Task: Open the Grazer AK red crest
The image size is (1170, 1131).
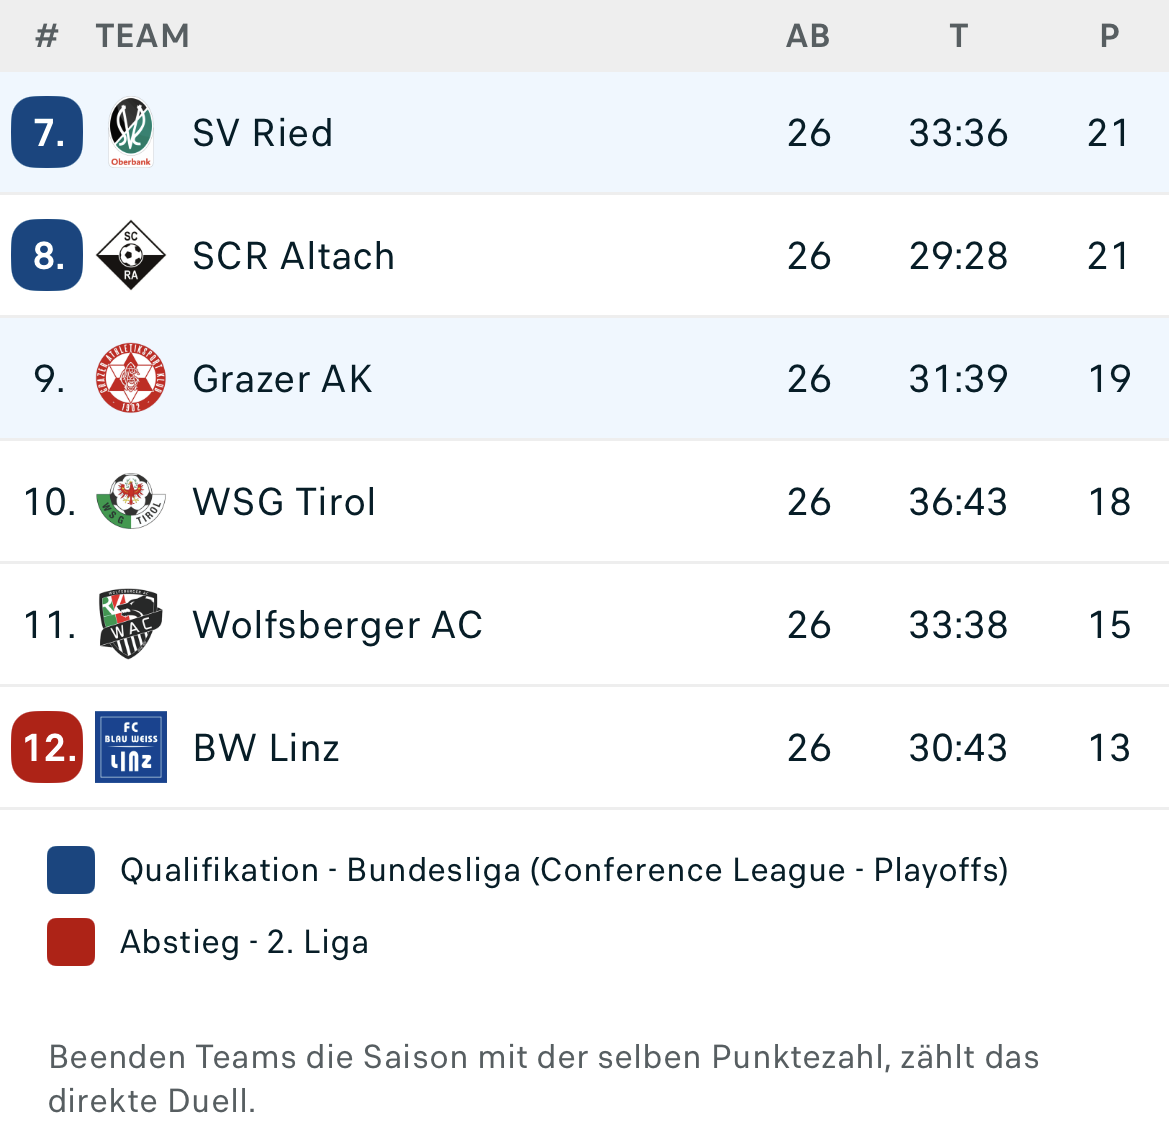Action: click(131, 378)
